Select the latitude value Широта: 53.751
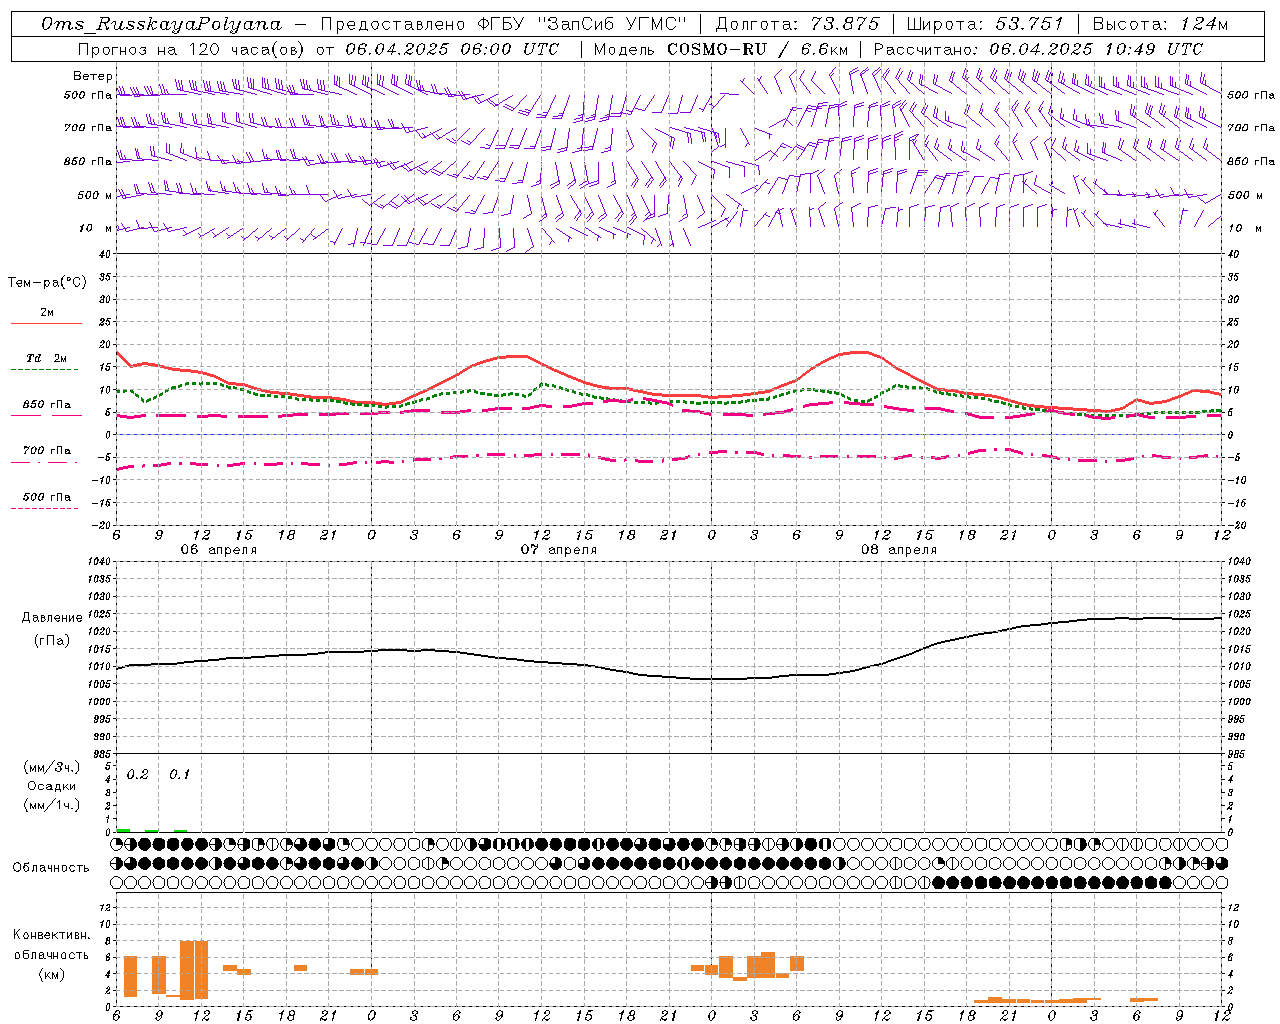Image resolution: width=1280 pixels, height=1024 pixels. pos(985,24)
